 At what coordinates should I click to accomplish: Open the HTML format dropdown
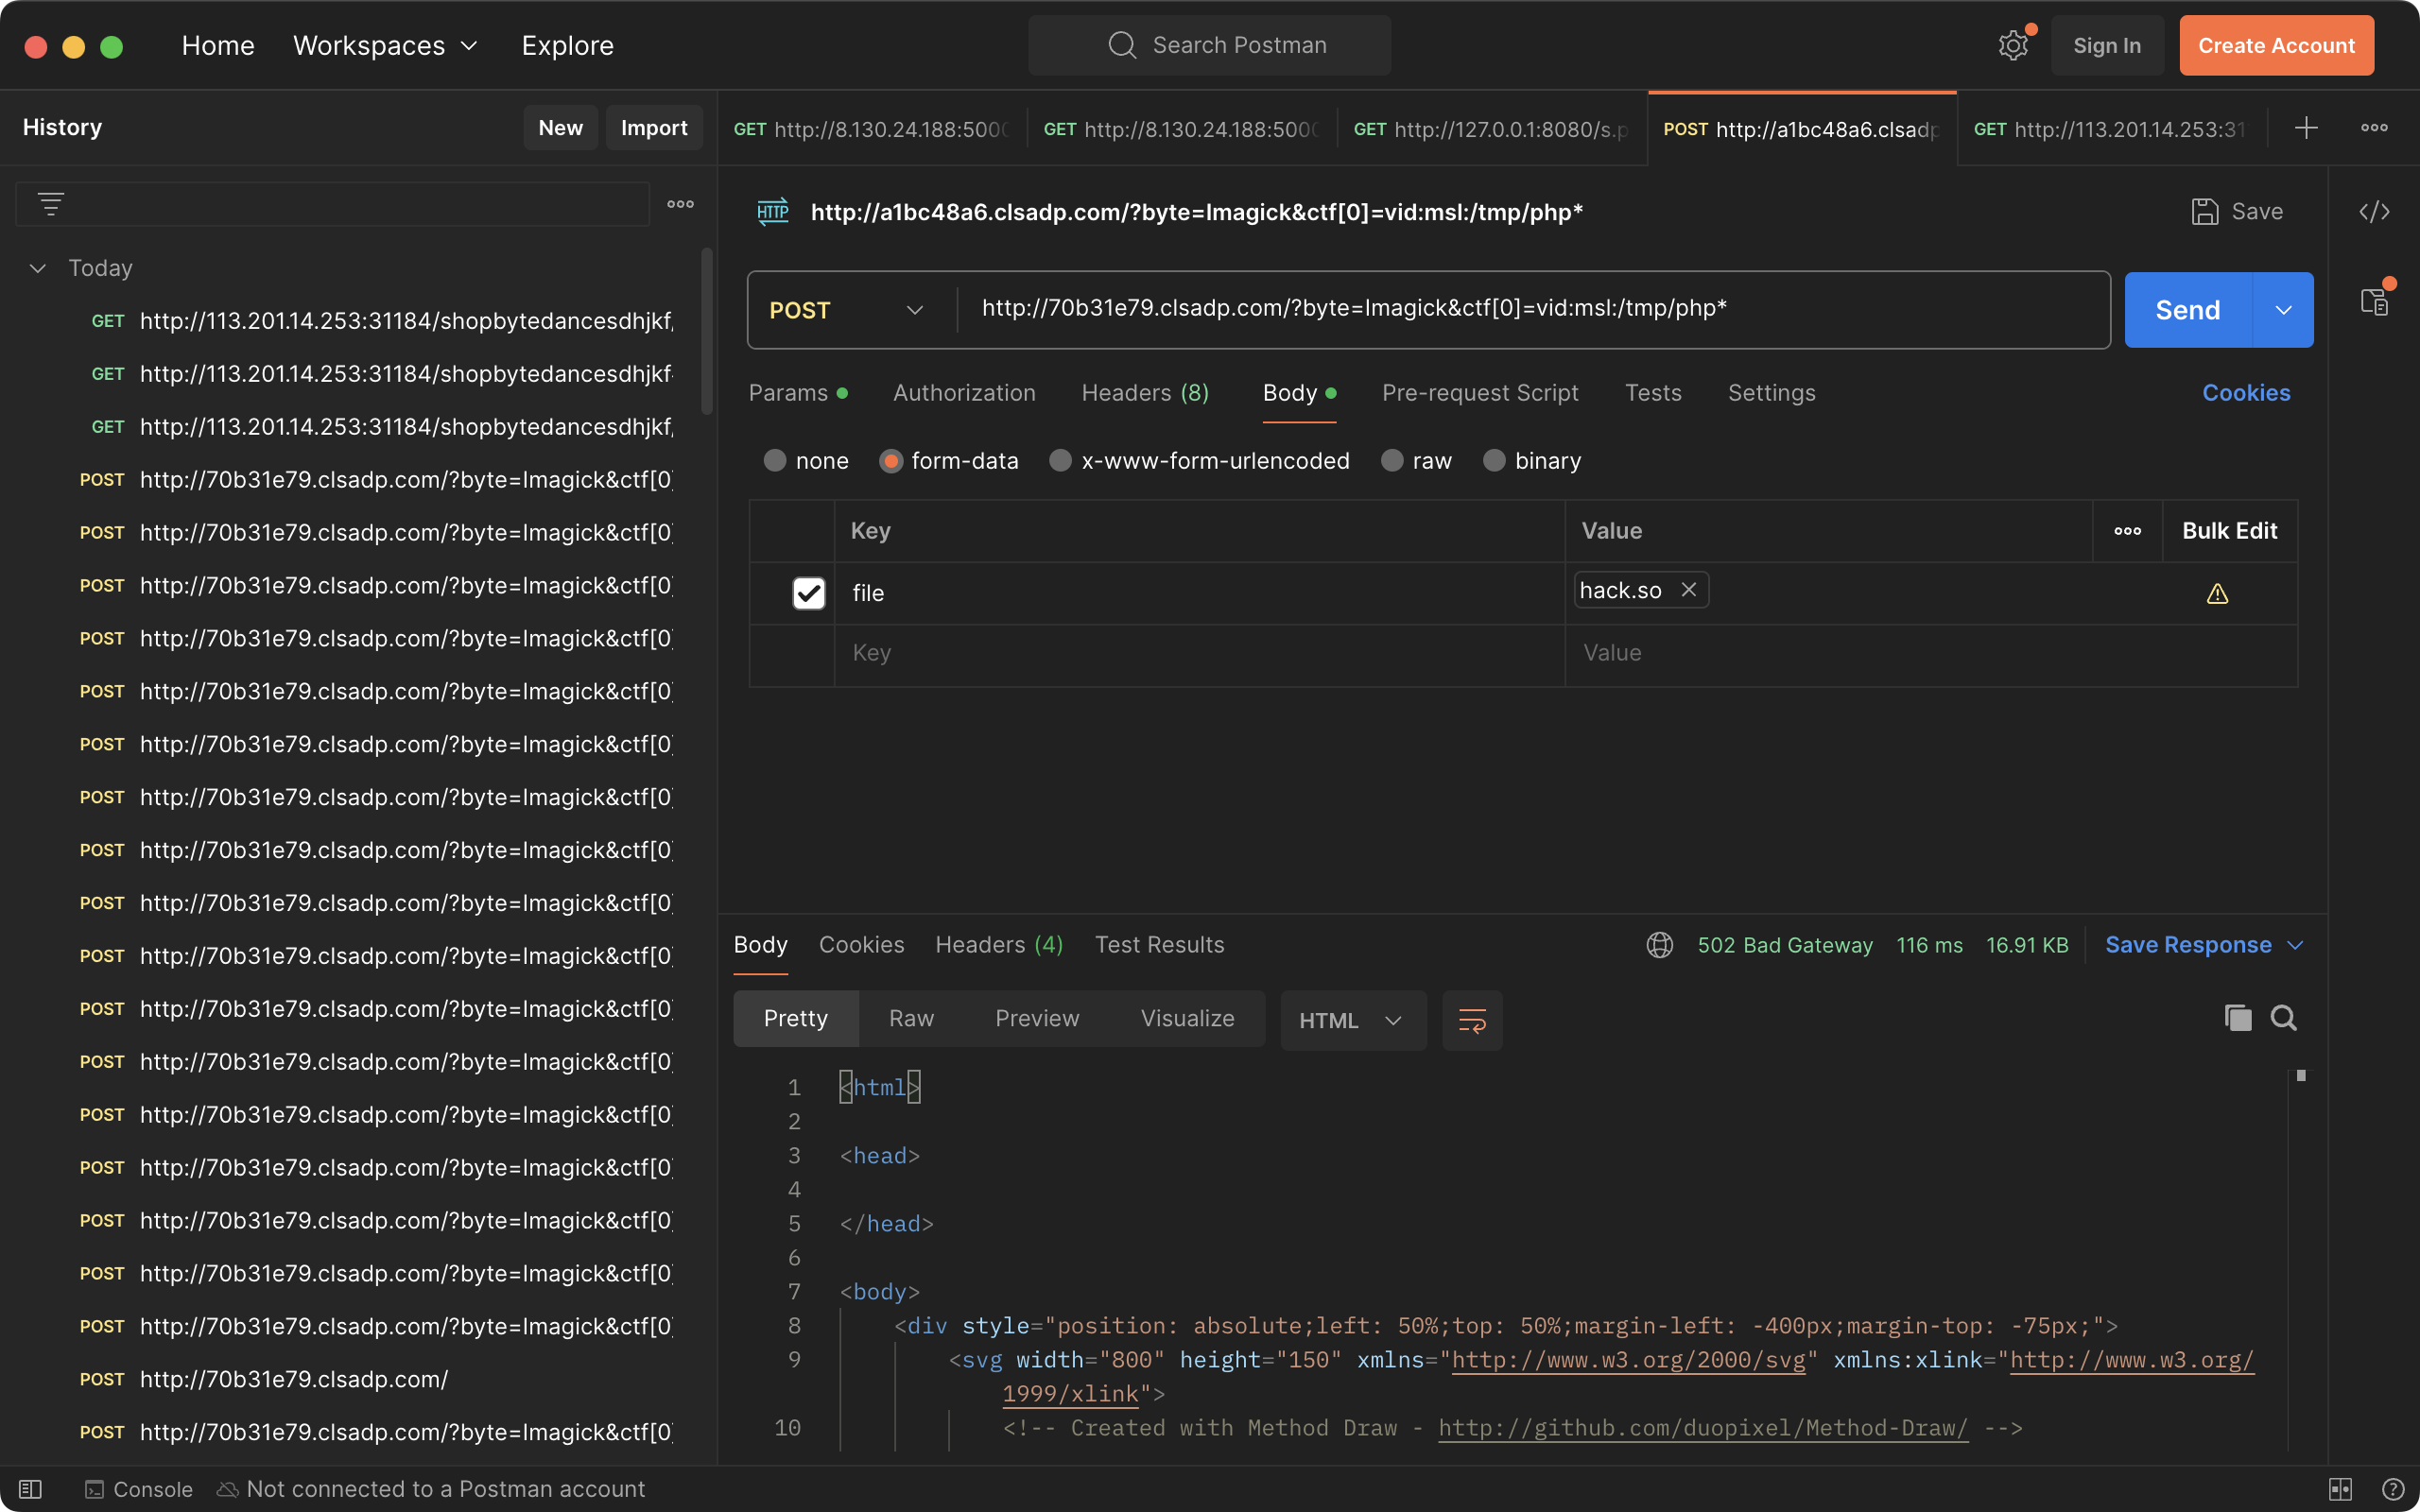(x=1352, y=1020)
